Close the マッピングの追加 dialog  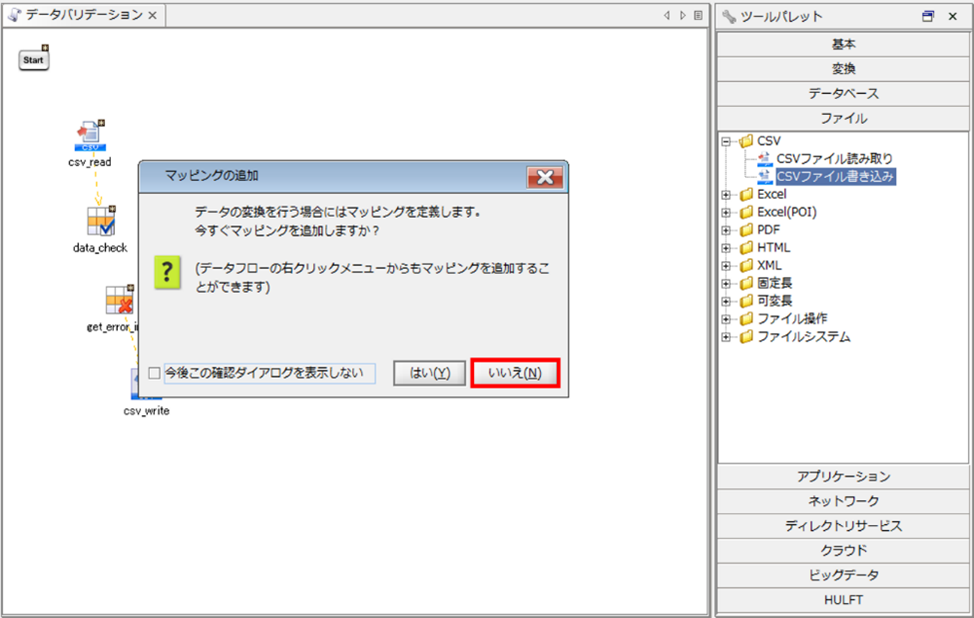click(x=544, y=176)
